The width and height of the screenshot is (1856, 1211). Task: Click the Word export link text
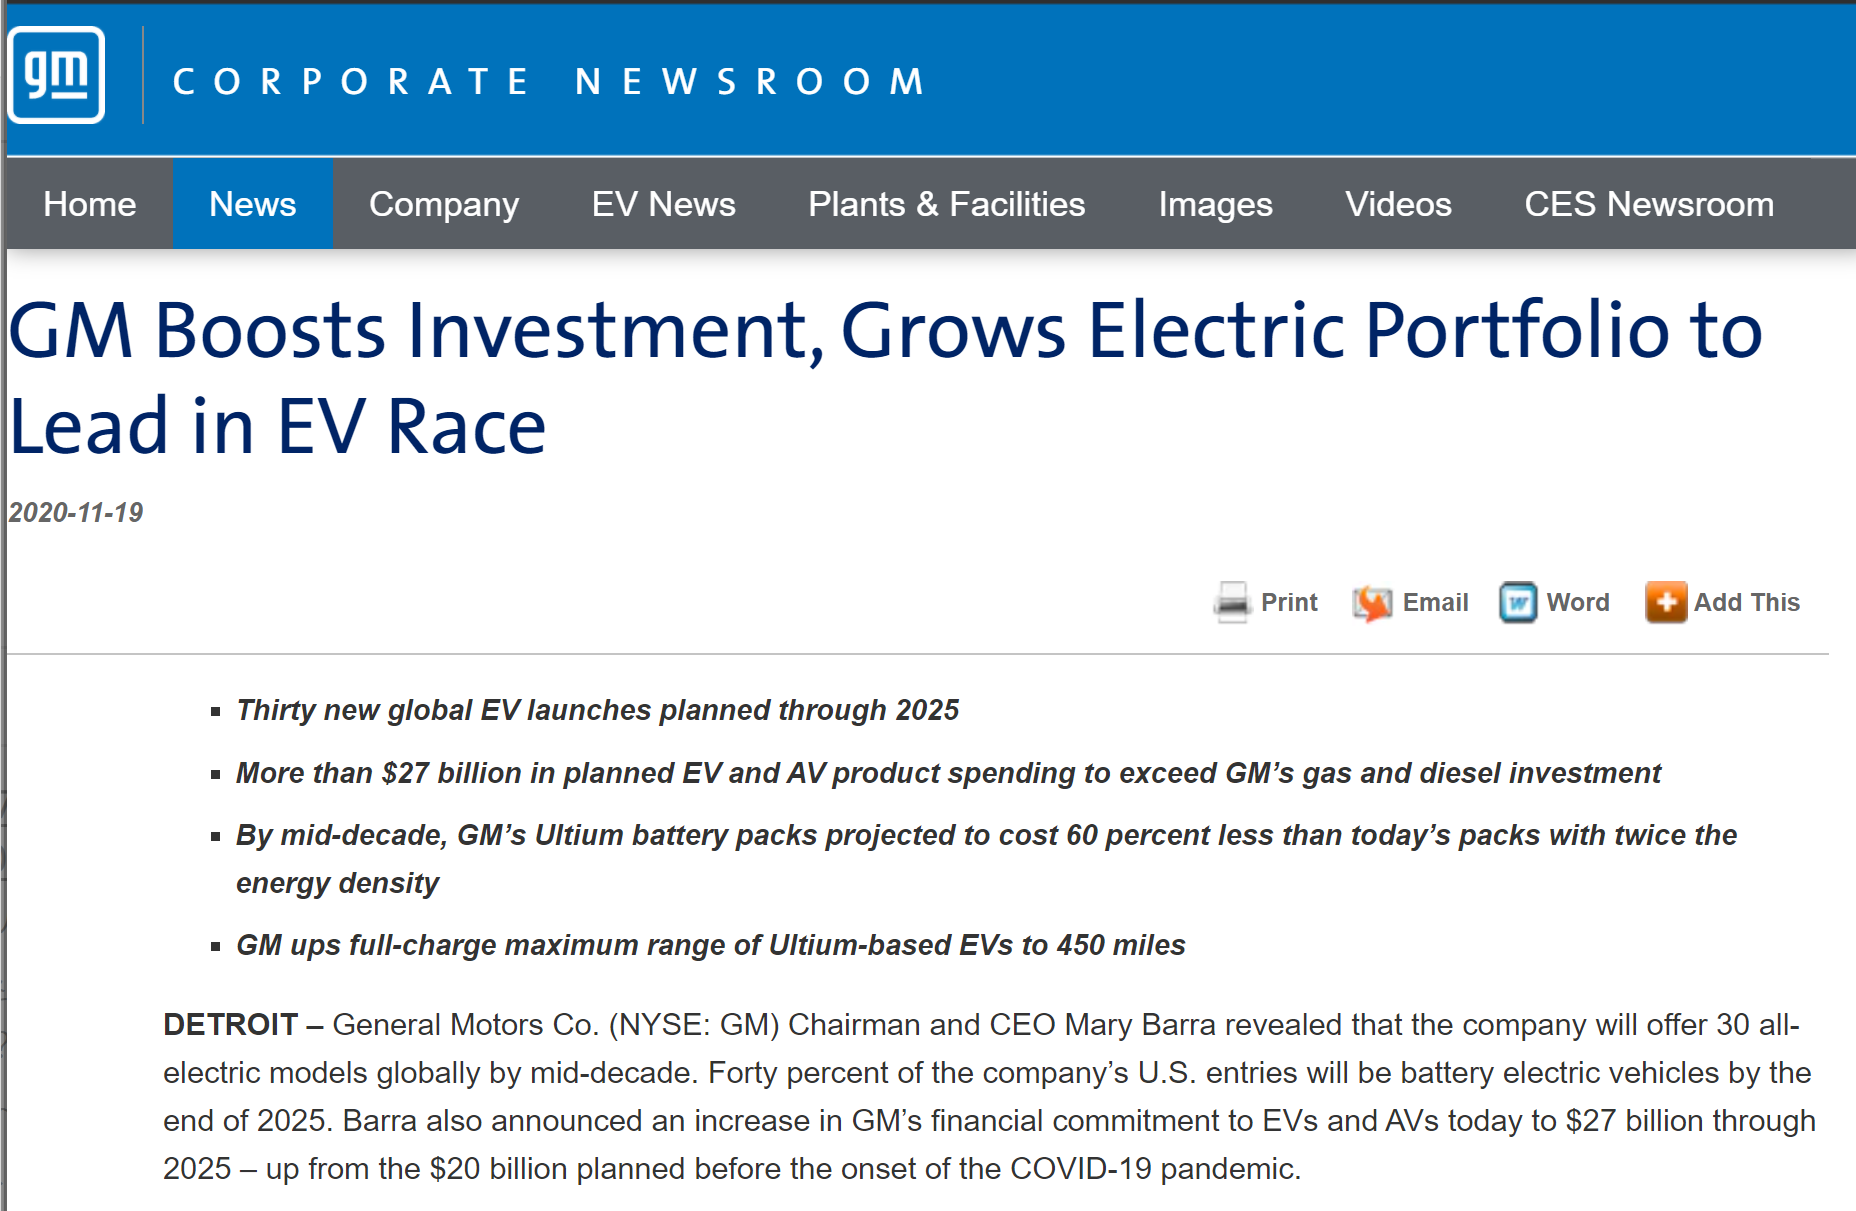(1578, 602)
